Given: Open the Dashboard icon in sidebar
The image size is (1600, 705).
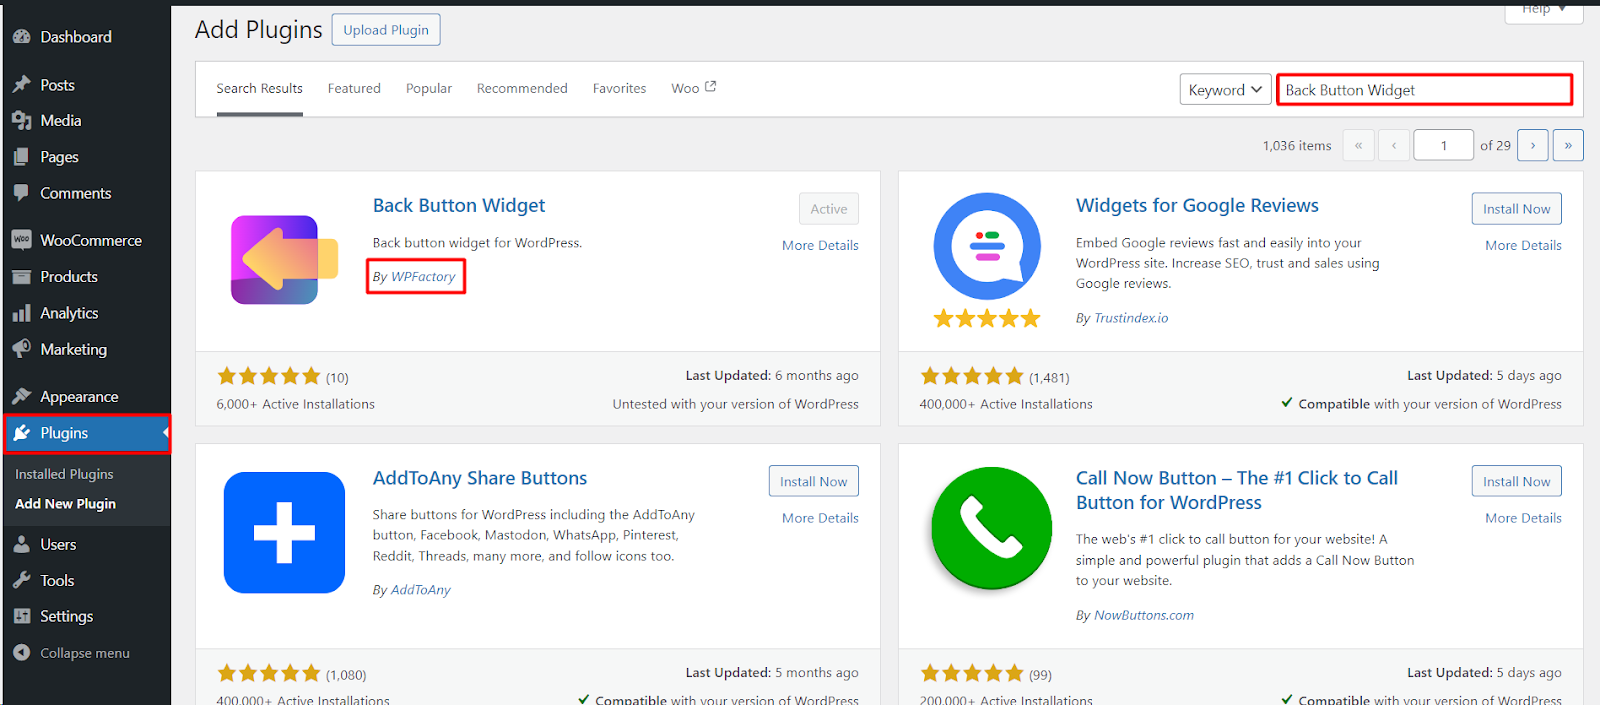Looking at the screenshot, I should [x=21, y=37].
